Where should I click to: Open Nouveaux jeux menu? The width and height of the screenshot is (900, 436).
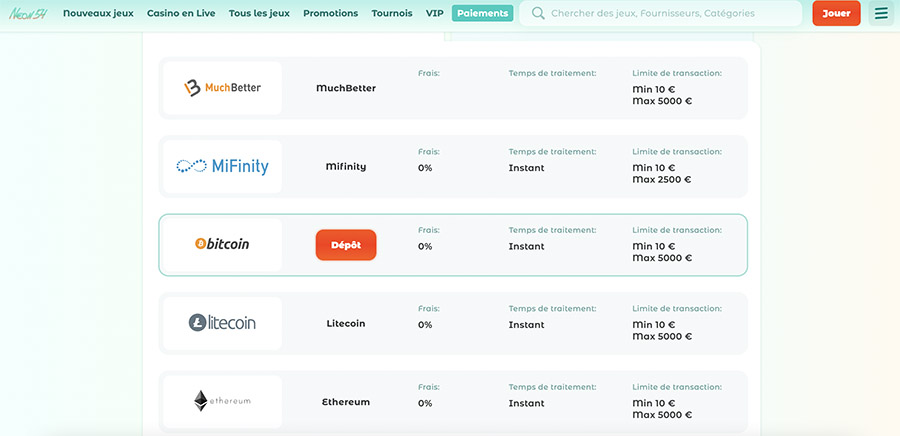coord(98,13)
